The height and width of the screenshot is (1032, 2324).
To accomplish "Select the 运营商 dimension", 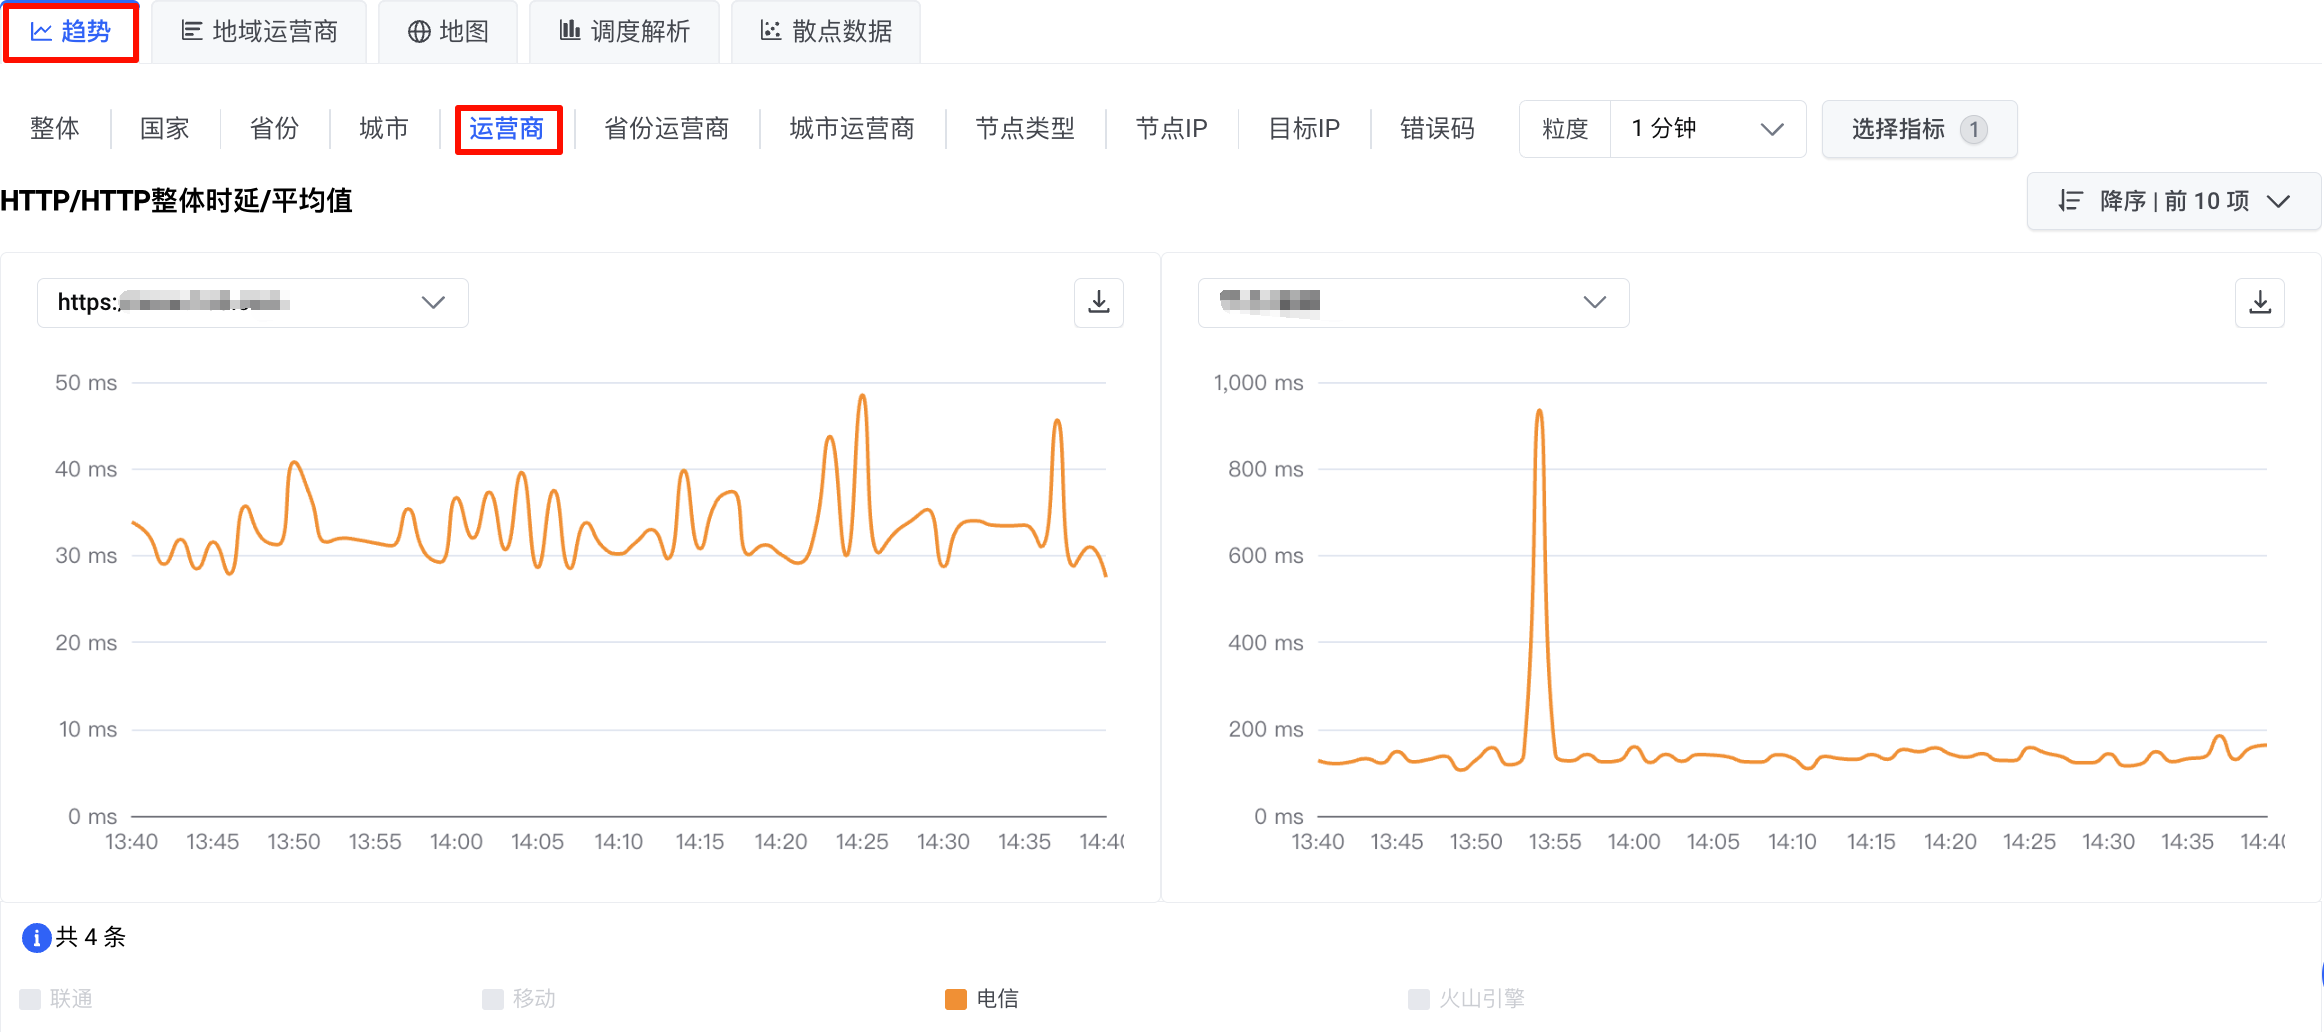I will click(x=508, y=129).
